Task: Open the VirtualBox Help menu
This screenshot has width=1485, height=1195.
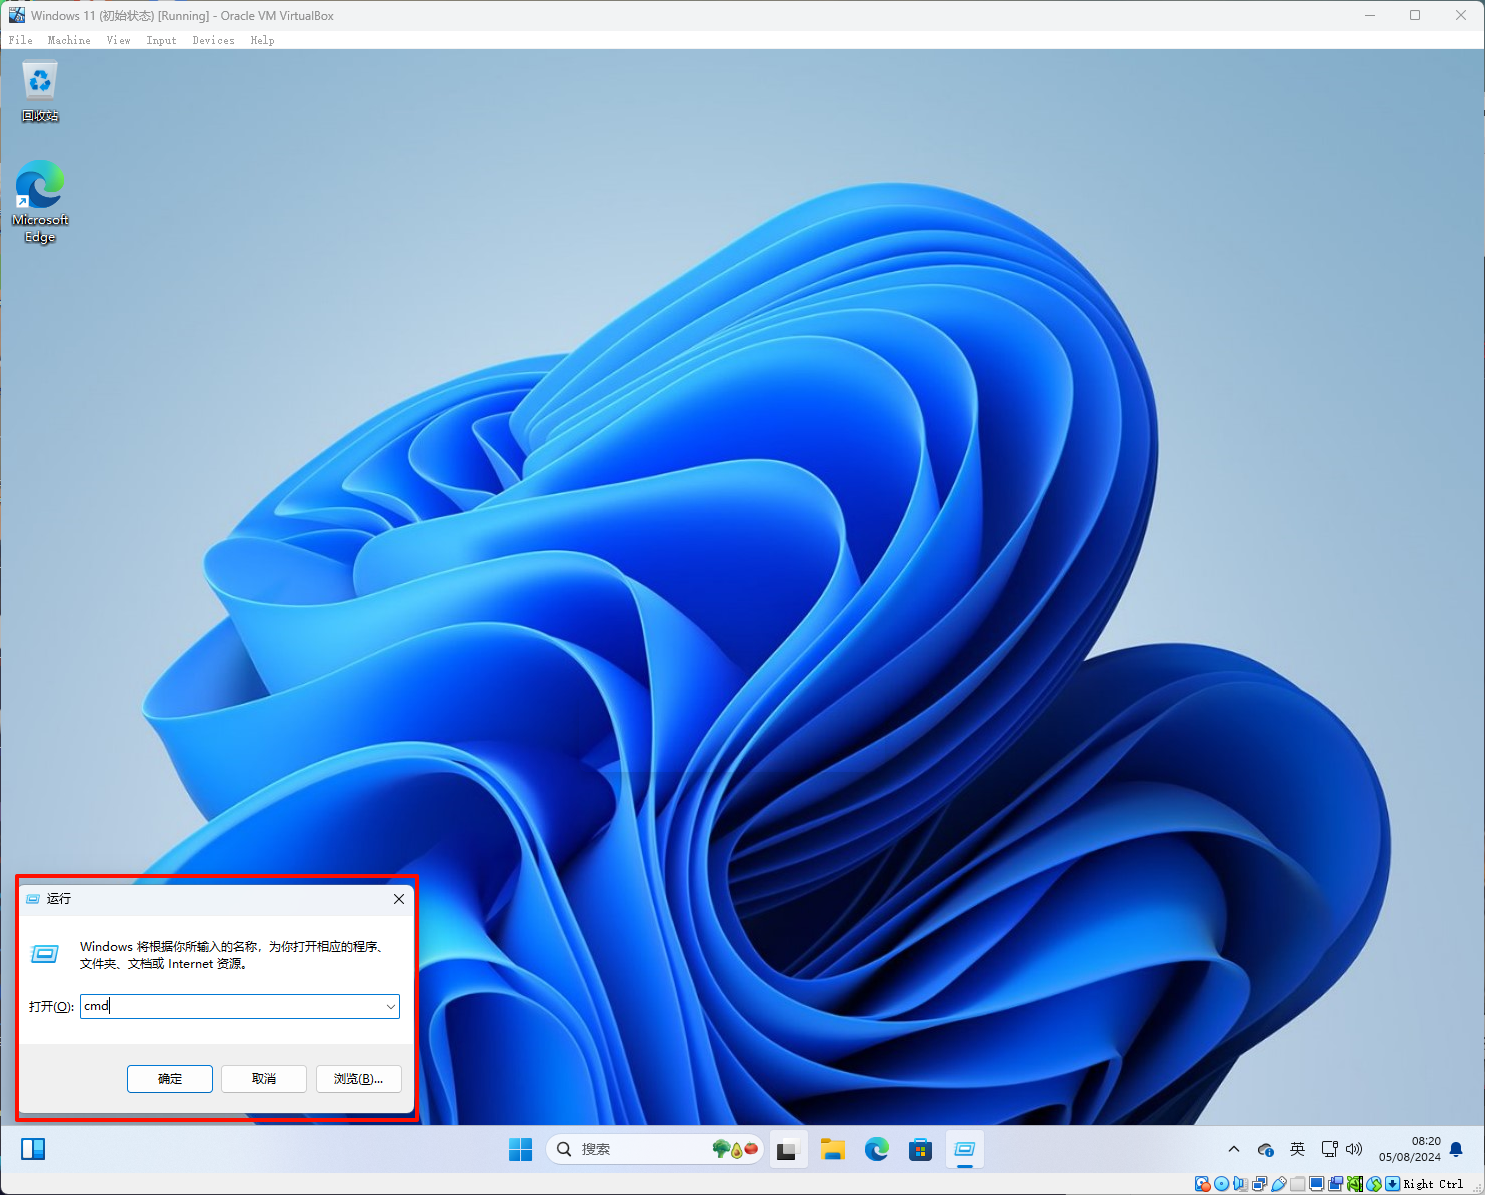Action: pos(263,40)
